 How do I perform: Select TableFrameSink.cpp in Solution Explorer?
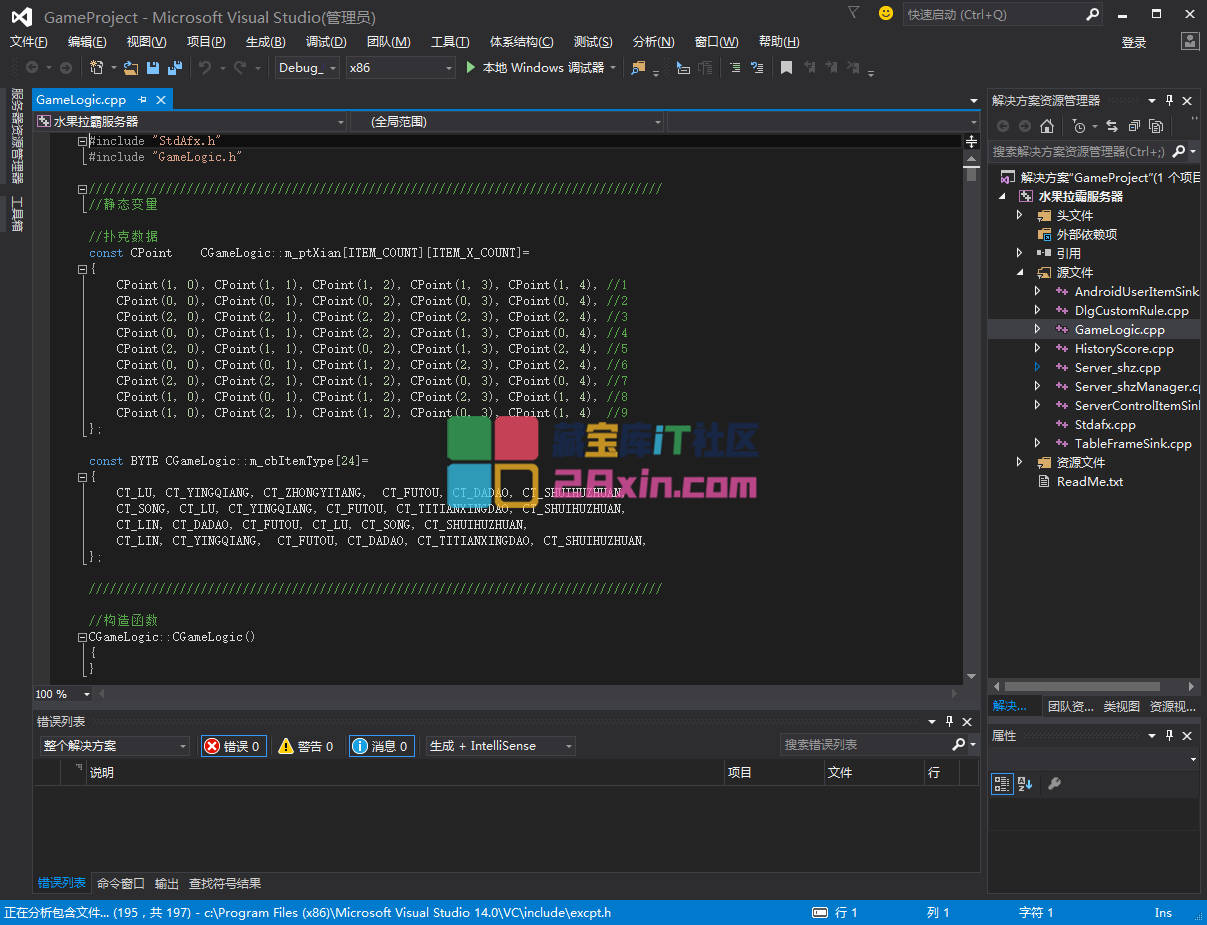(x=1133, y=444)
